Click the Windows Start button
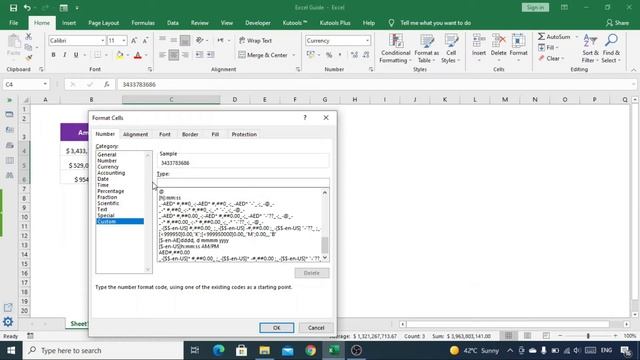 (x=11, y=350)
